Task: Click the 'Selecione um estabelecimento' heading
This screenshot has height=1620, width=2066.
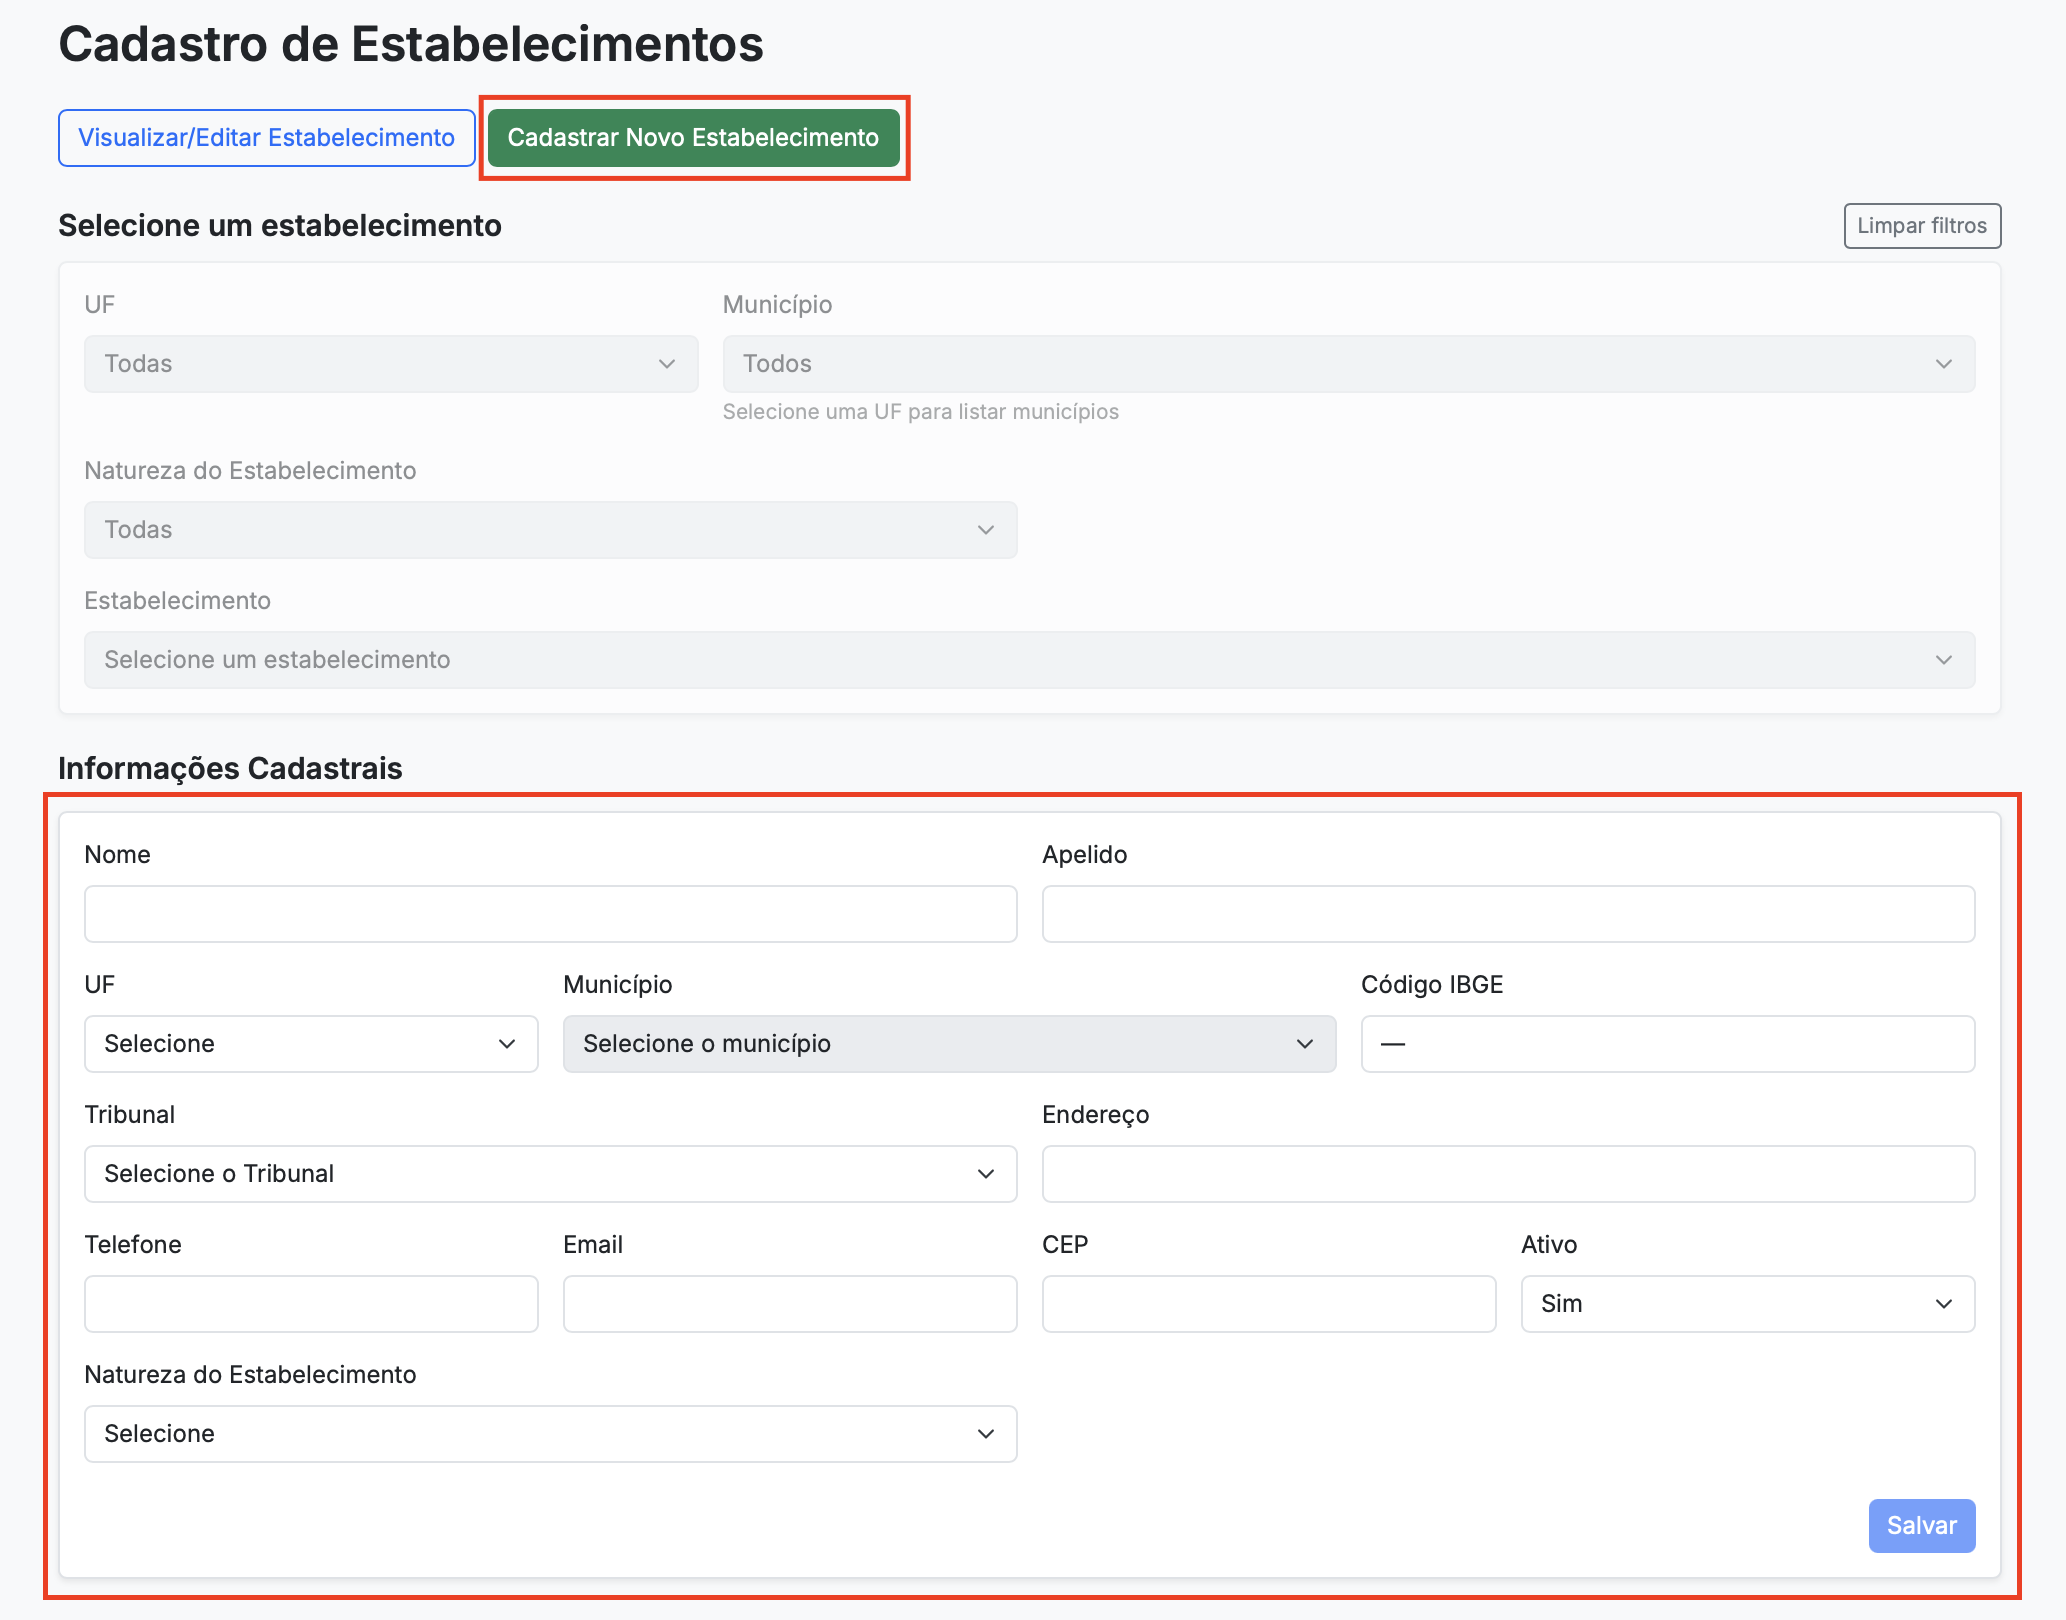Action: coord(280,226)
